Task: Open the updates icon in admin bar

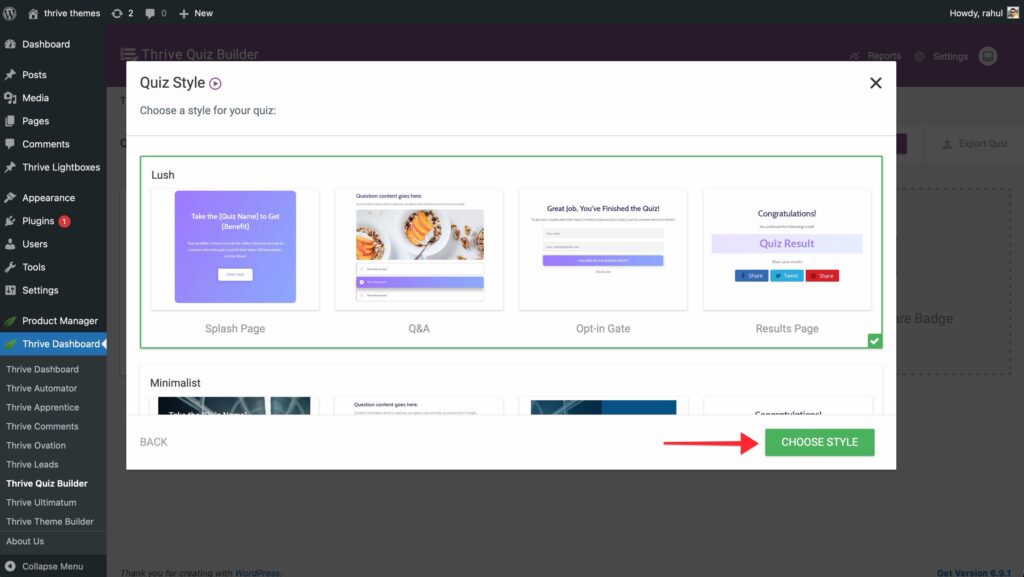Action: tap(118, 13)
